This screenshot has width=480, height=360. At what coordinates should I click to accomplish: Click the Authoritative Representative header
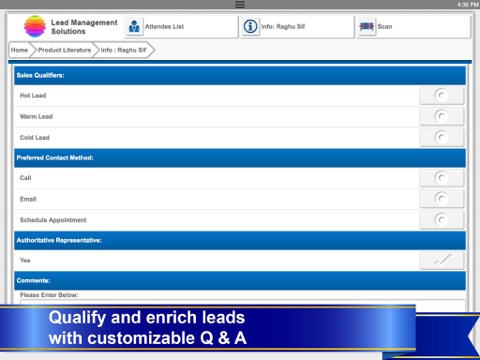(240, 240)
